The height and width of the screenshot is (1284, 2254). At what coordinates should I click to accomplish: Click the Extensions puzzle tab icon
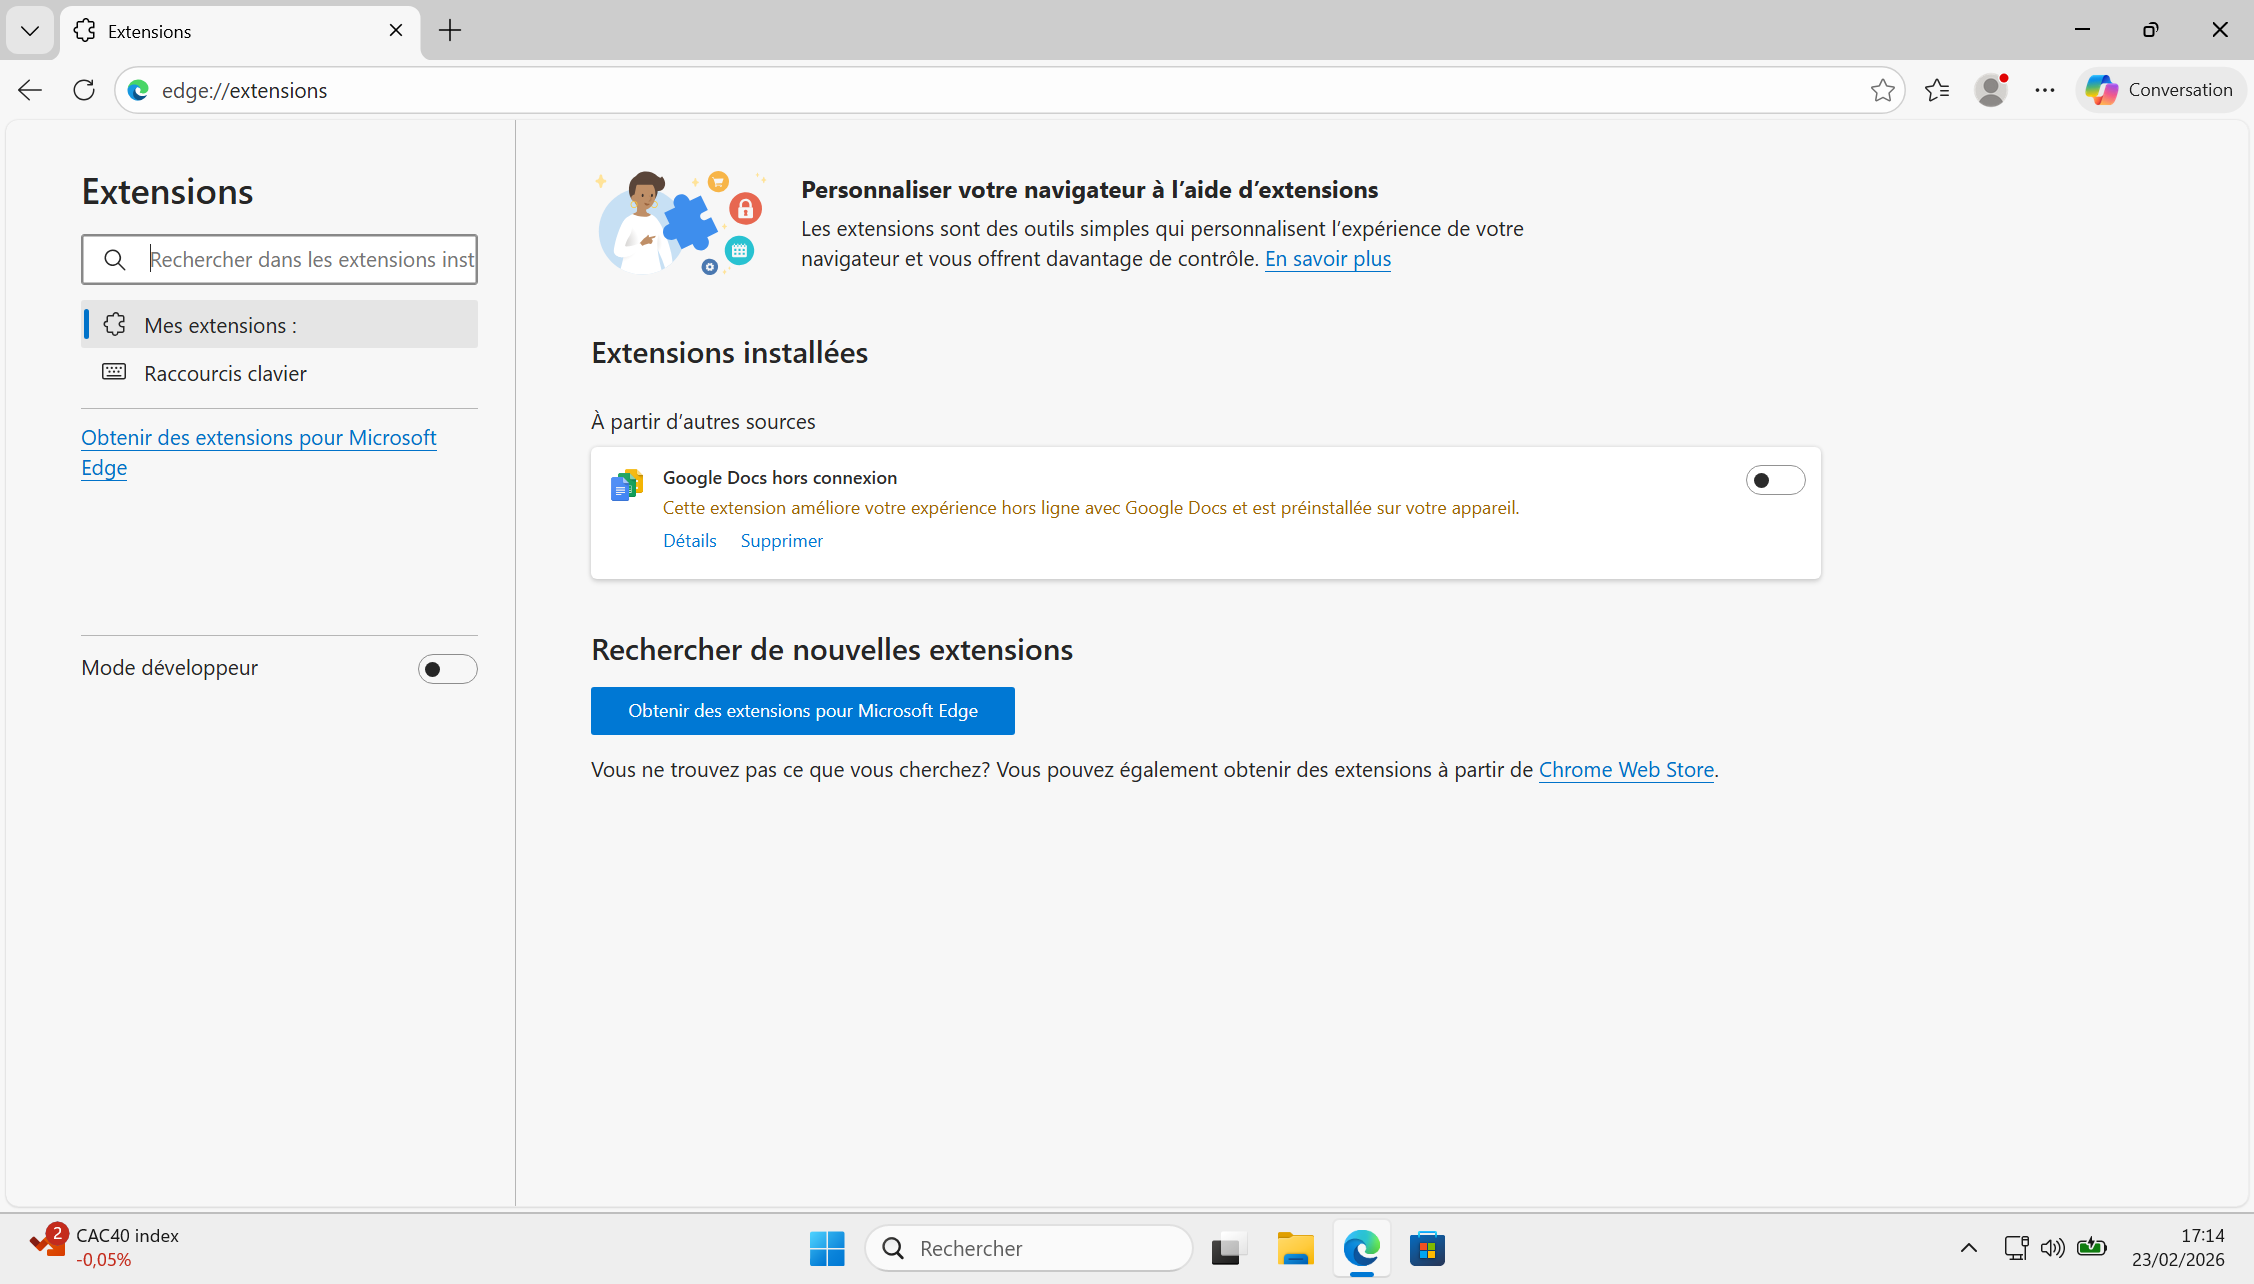pos(85,31)
